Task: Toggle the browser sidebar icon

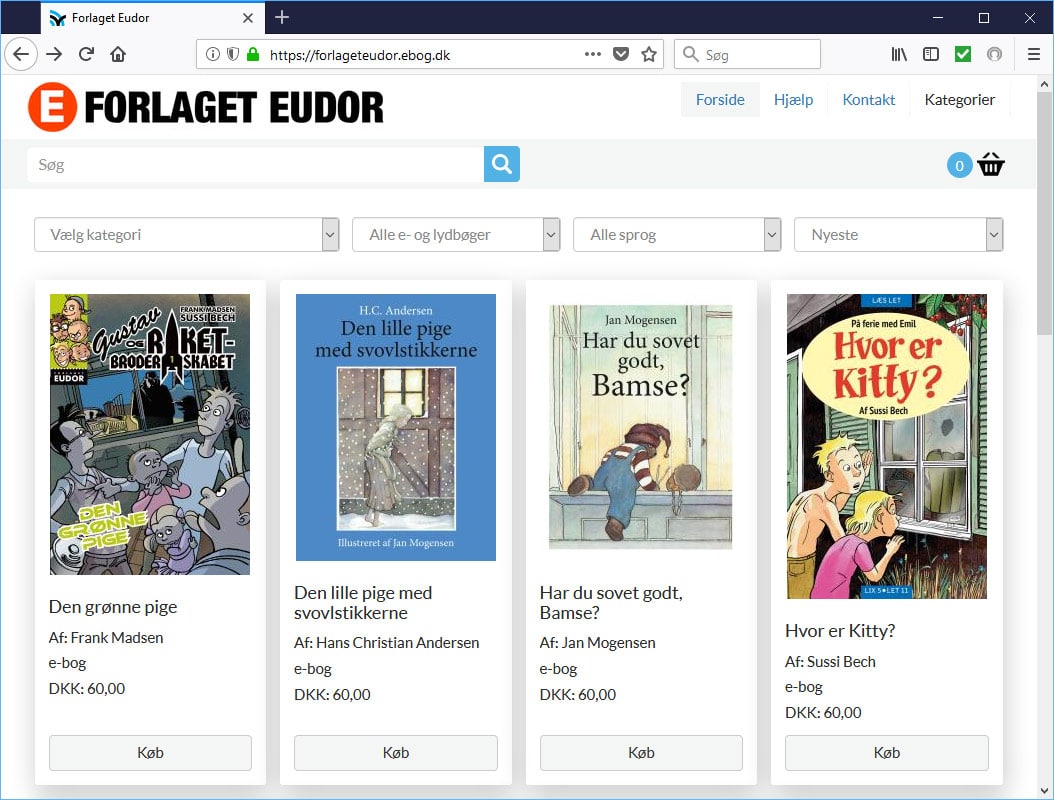Action: (931, 54)
